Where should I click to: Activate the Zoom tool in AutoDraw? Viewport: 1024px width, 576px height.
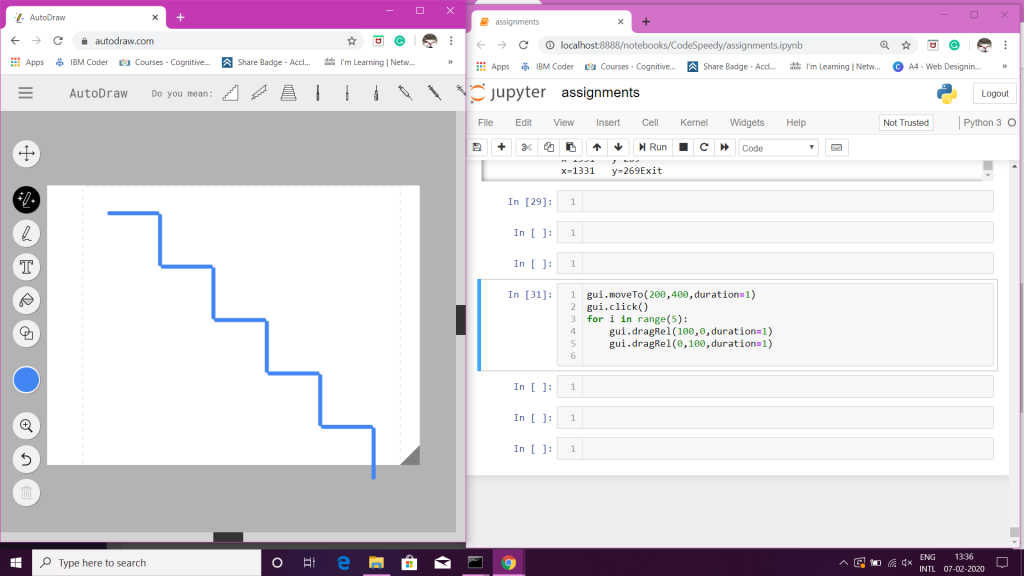pos(26,425)
